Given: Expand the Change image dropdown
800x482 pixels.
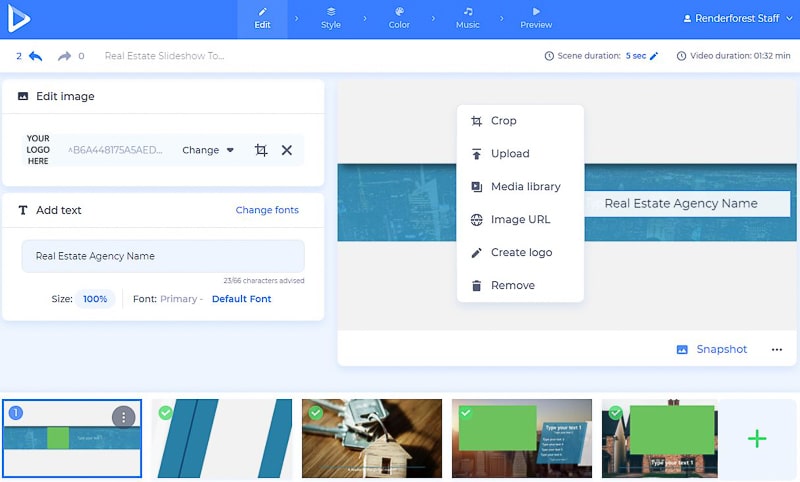Looking at the screenshot, I should click(x=208, y=150).
